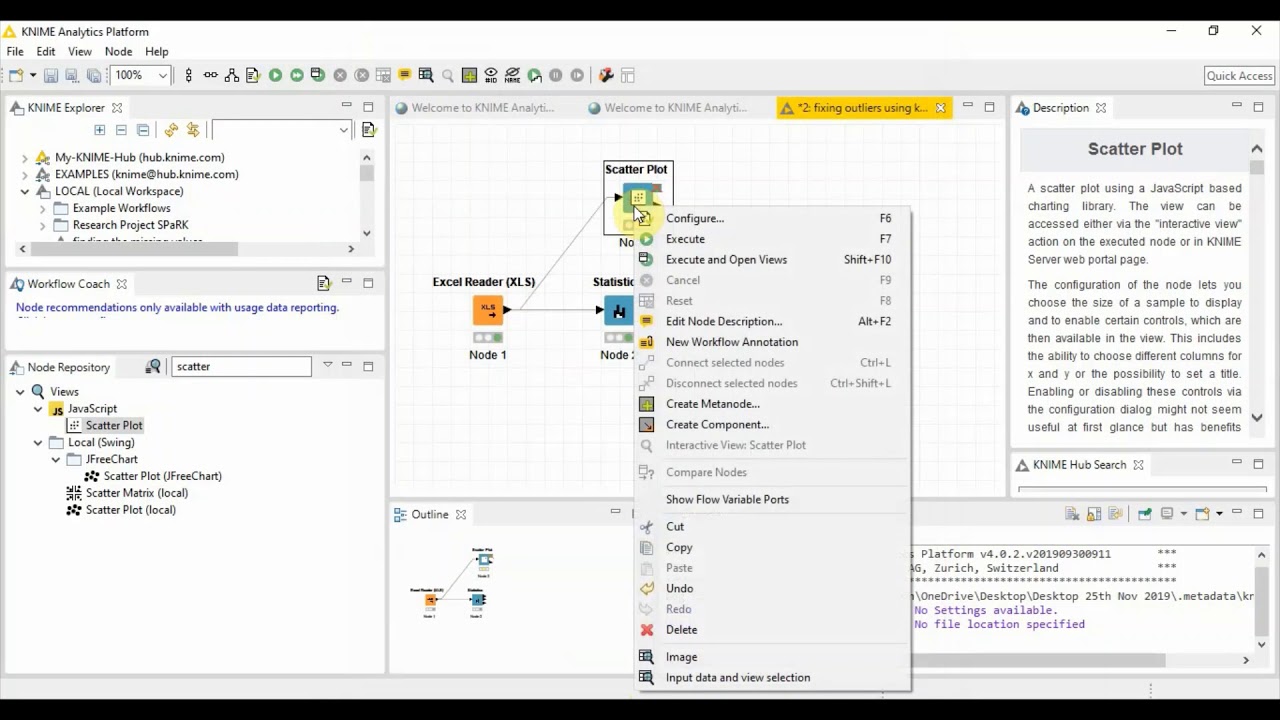The image size is (1280, 720).
Task: Switch to first Welcome to KNIME Analytics tab
Action: click(475, 108)
